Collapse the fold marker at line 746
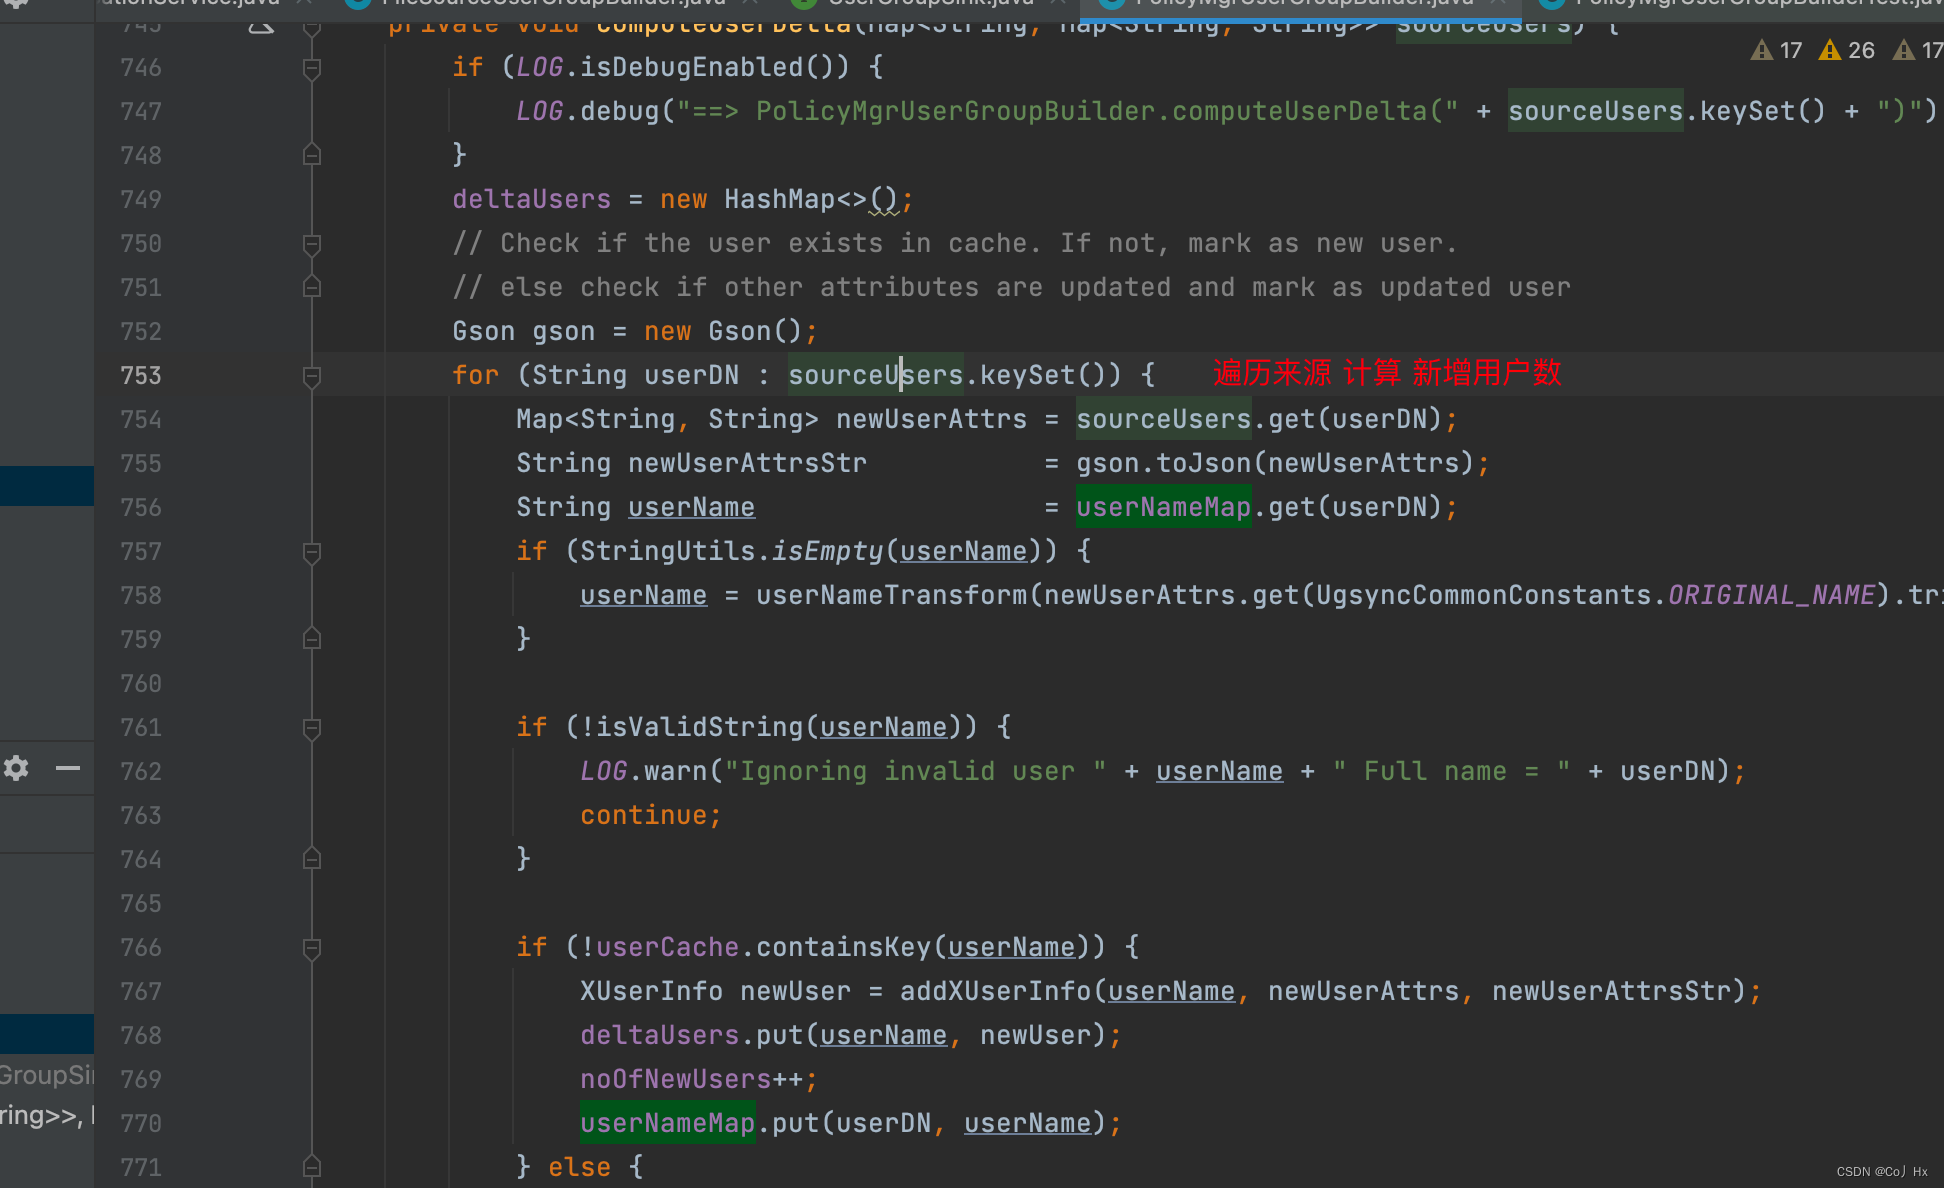1944x1188 pixels. (312, 68)
